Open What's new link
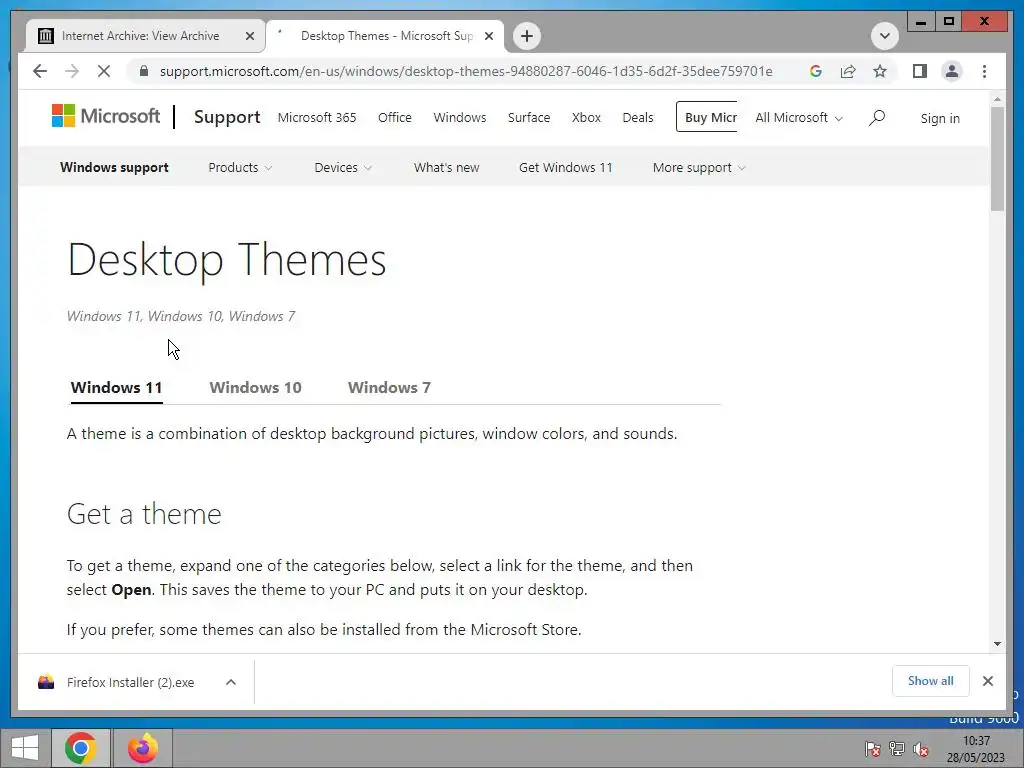The width and height of the screenshot is (1024, 768). click(x=447, y=167)
